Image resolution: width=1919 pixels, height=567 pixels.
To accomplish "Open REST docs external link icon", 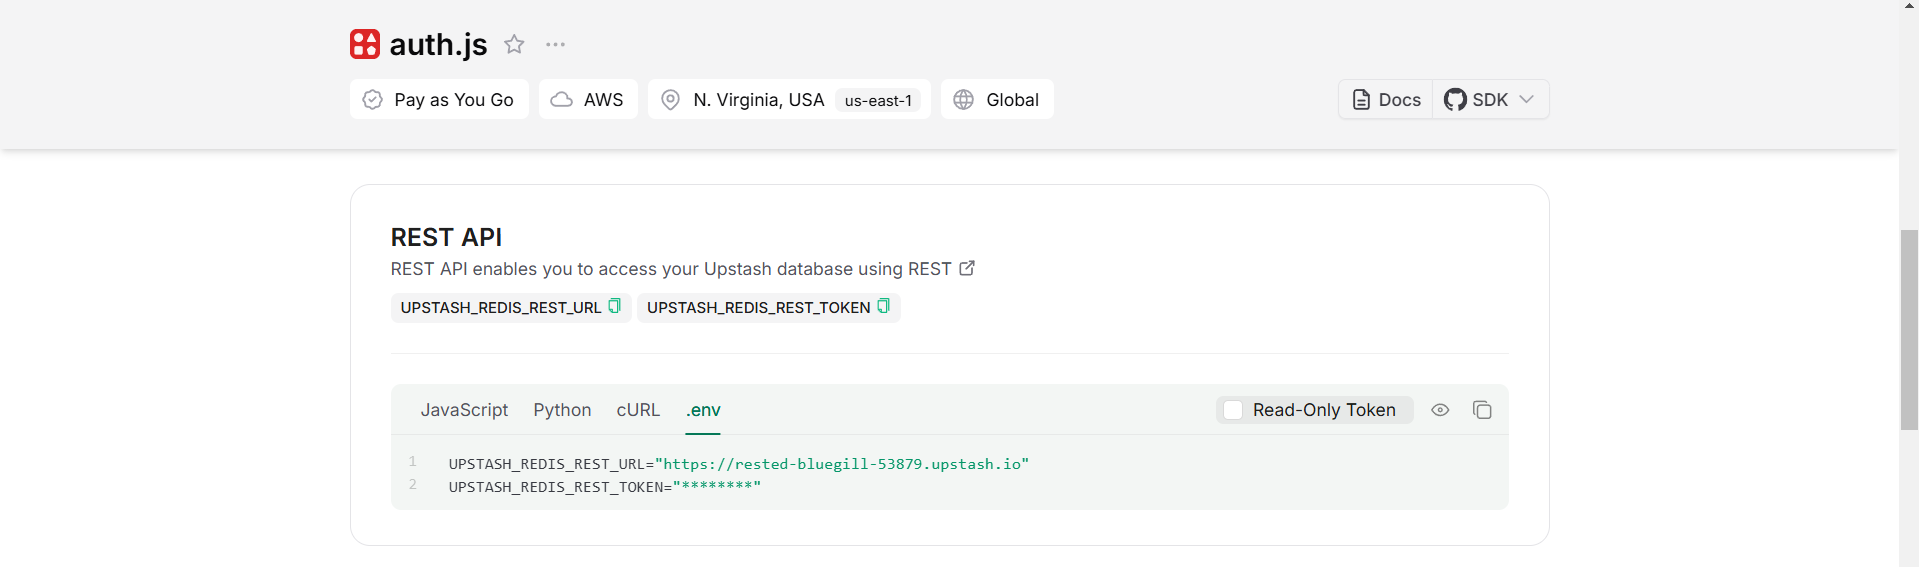I will (967, 268).
